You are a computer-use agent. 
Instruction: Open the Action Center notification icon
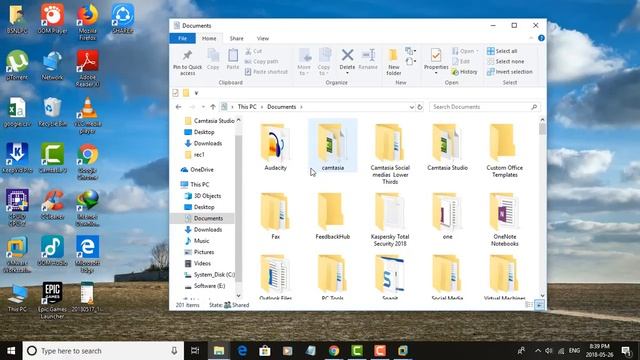tap(626, 351)
